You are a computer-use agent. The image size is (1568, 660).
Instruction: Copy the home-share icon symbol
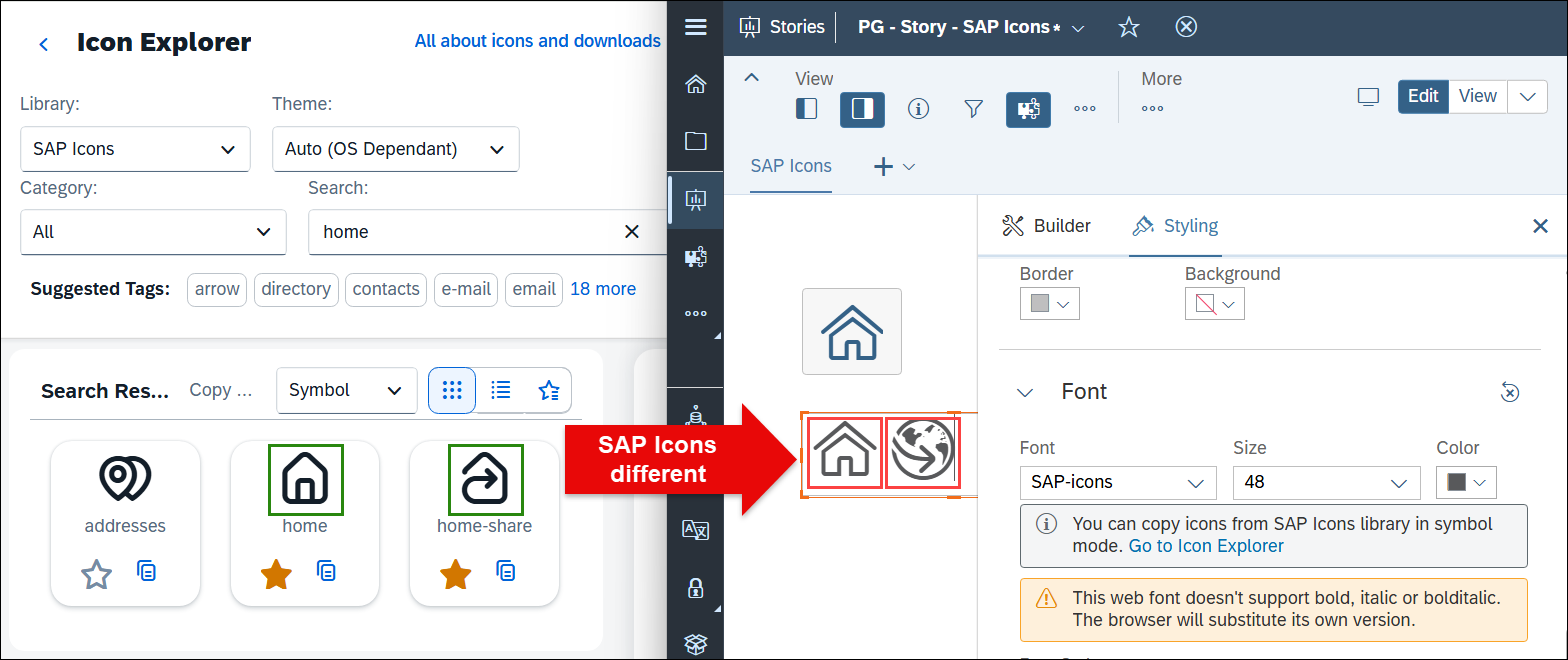[506, 571]
